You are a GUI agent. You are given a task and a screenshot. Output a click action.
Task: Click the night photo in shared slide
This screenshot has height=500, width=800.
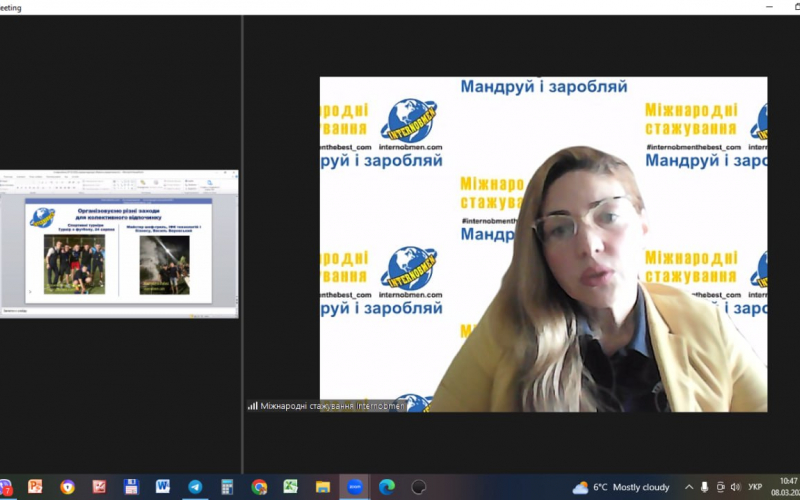coord(164,265)
